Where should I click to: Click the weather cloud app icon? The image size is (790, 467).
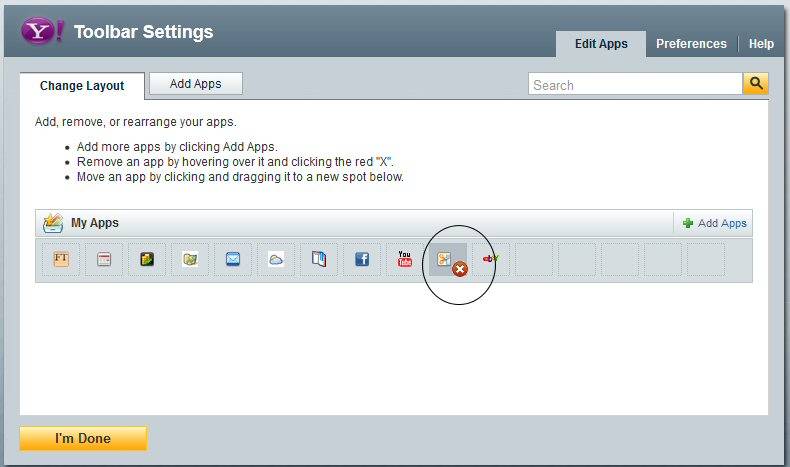click(276, 260)
